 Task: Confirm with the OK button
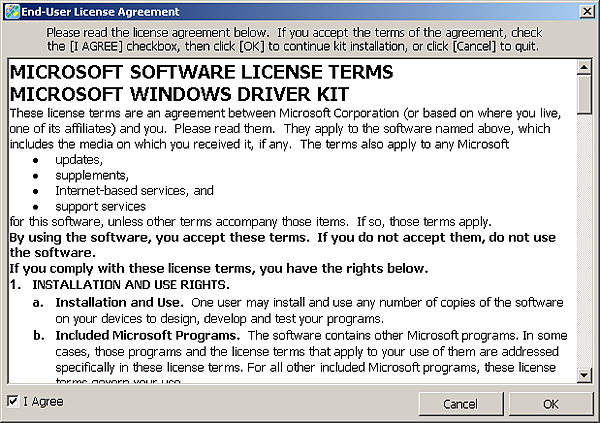550,404
